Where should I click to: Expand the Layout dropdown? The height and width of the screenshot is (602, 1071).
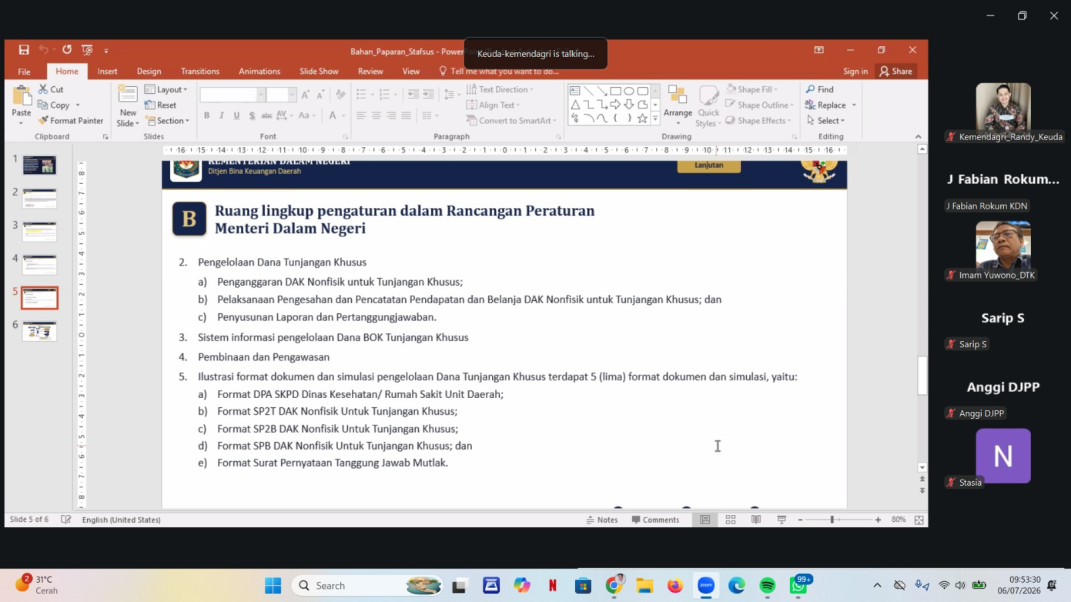pyautogui.click(x=166, y=90)
